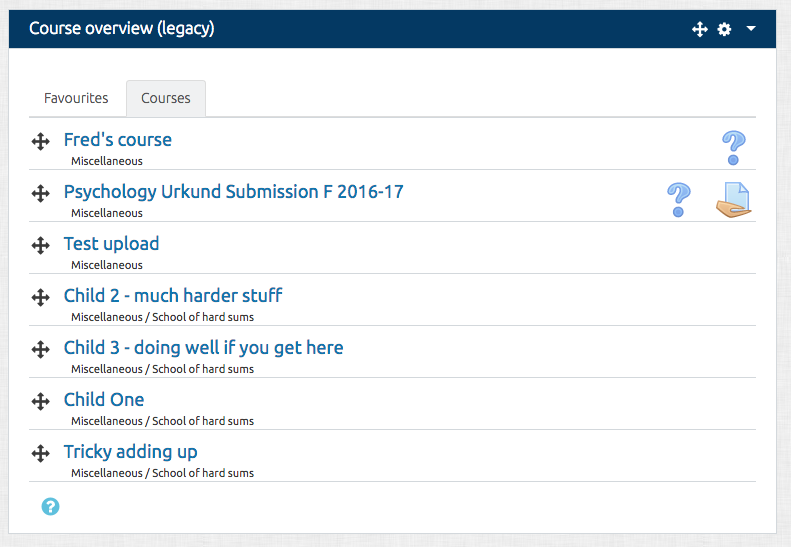This screenshot has width=791, height=547.
Task: Click the move handle beside Child 2 course
Action: click(x=40, y=297)
